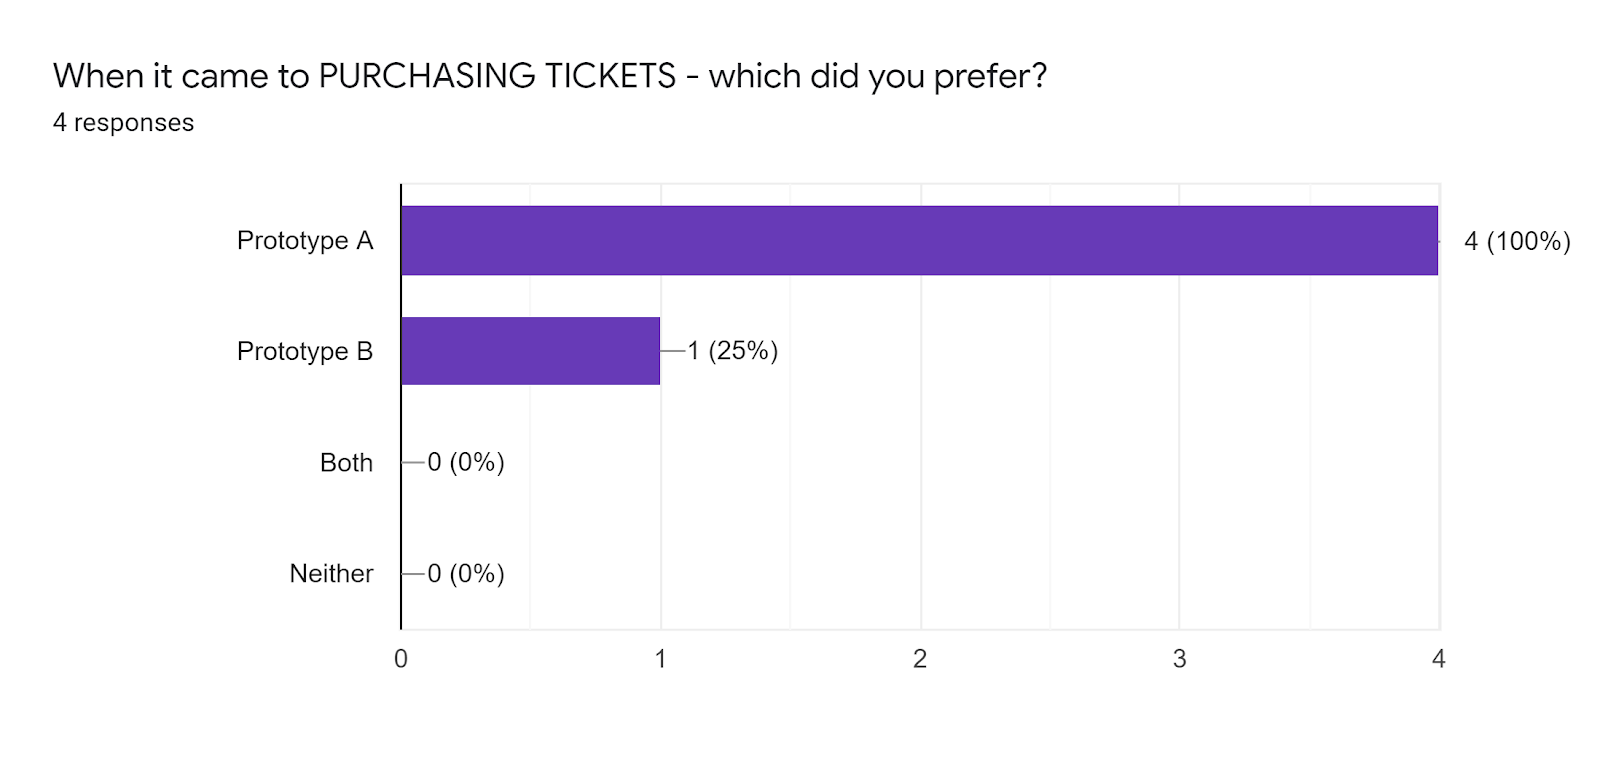Viewport: 1600px width, 761px height.
Task: Click the Neither category label
Action: pos(331,574)
